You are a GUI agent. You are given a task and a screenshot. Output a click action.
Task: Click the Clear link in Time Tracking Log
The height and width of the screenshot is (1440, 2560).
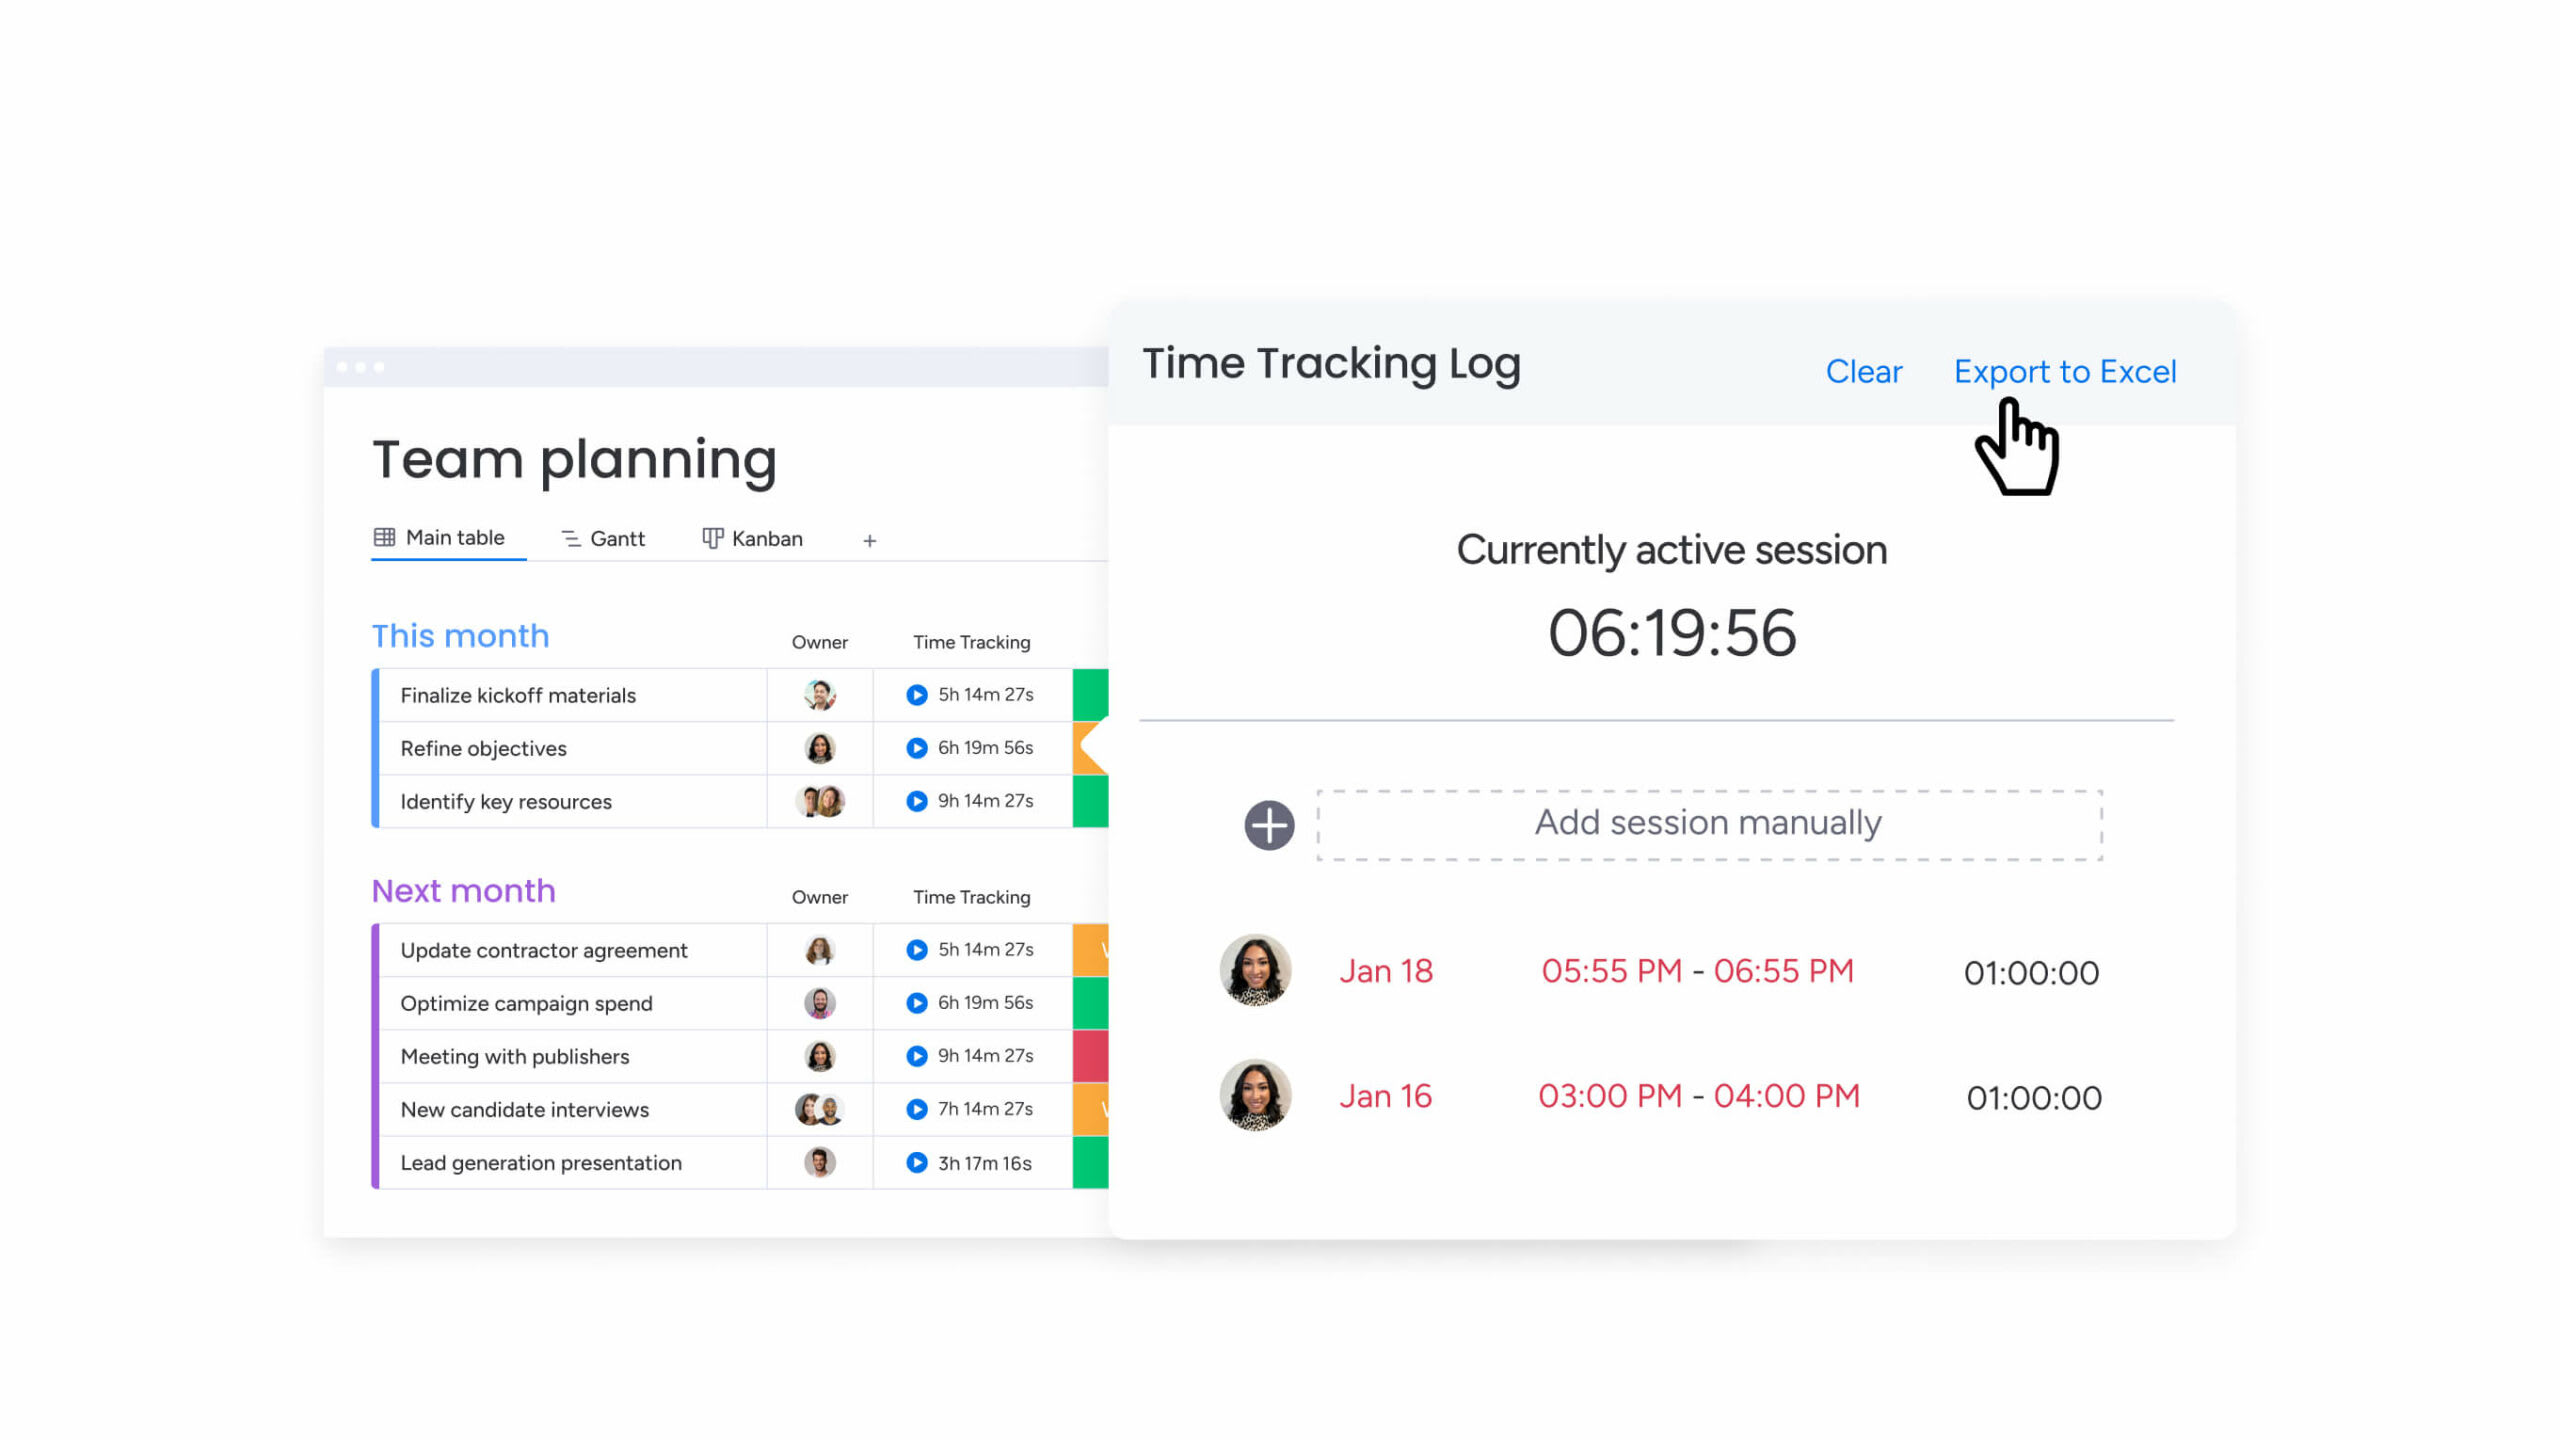coord(1864,371)
